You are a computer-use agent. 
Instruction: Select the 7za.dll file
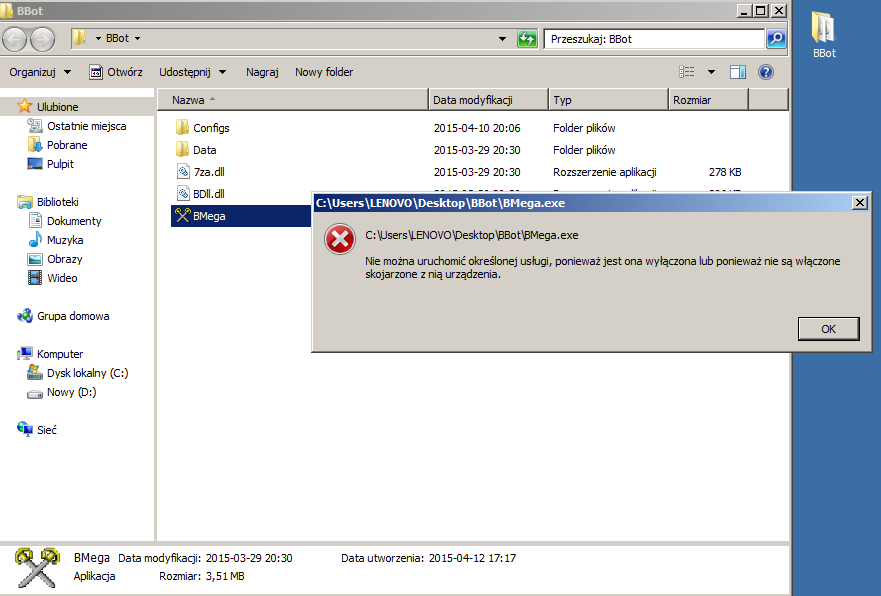[x=209, y=172]
